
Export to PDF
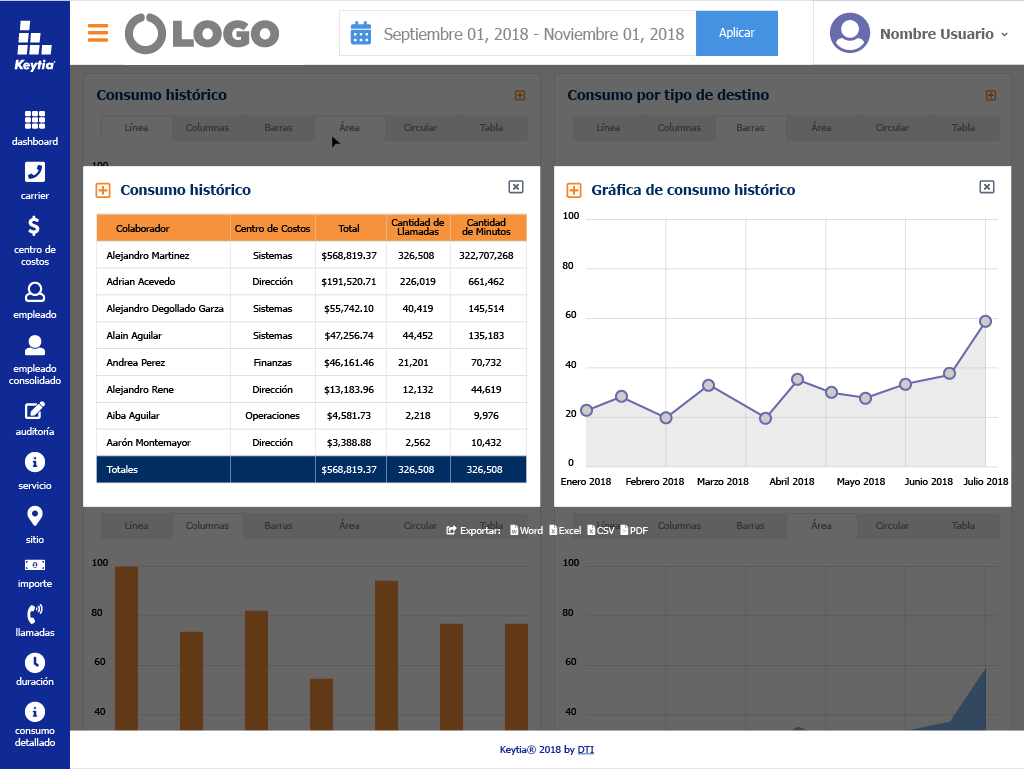click(x=634, y=531)
